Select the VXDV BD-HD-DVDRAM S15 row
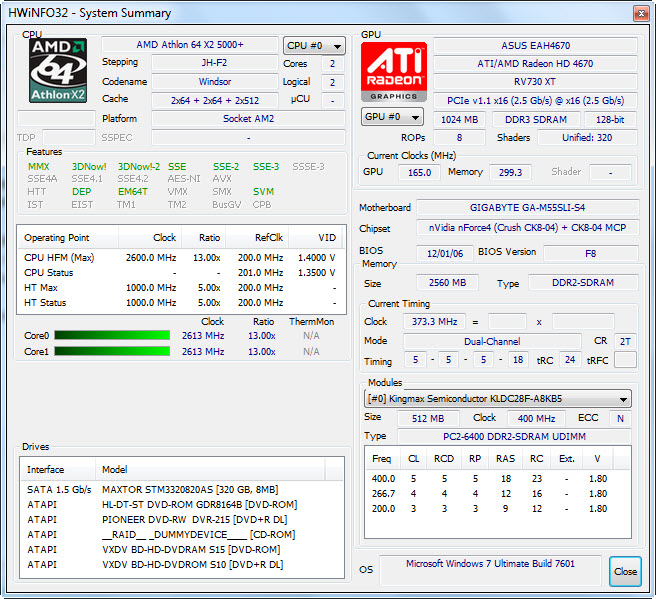The image size is (656, 599). [x=182, y=550]
